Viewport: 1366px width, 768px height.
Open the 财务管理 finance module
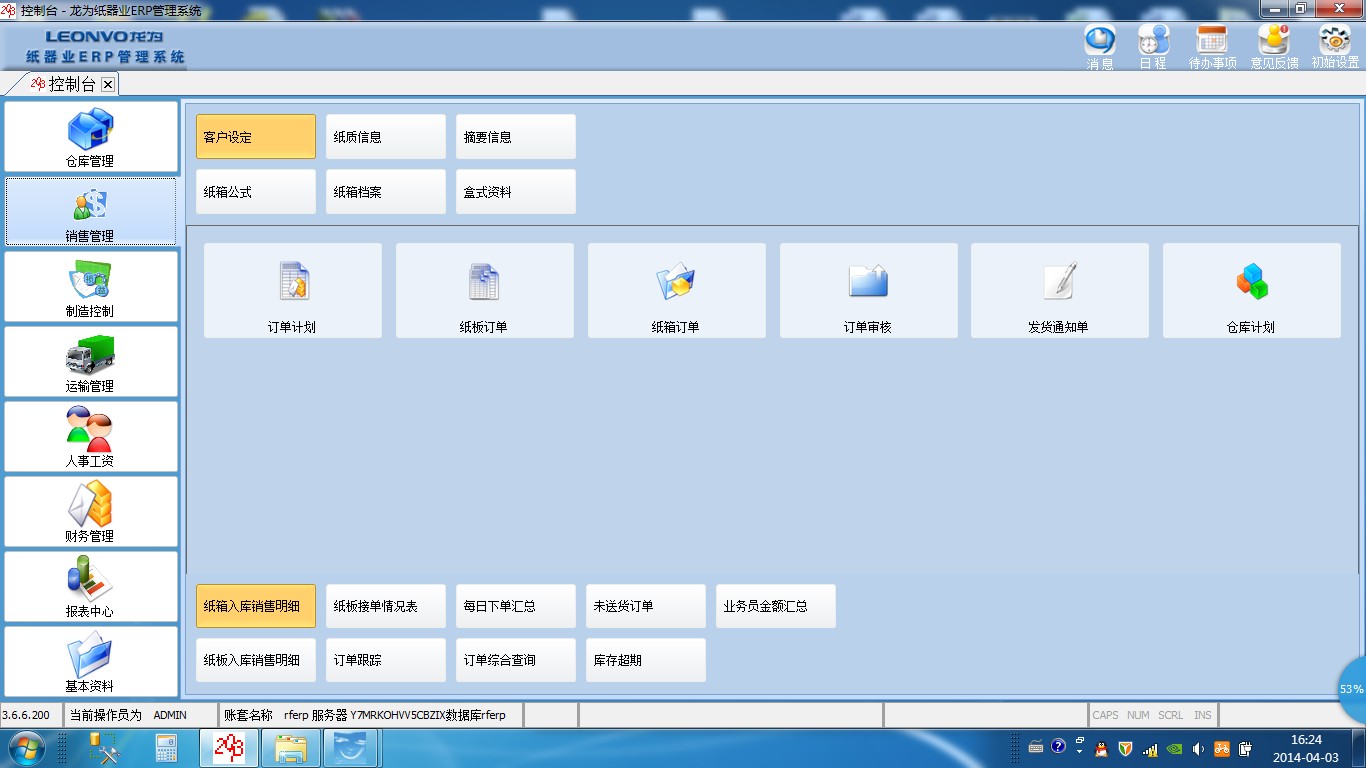(x=90, y=511)
